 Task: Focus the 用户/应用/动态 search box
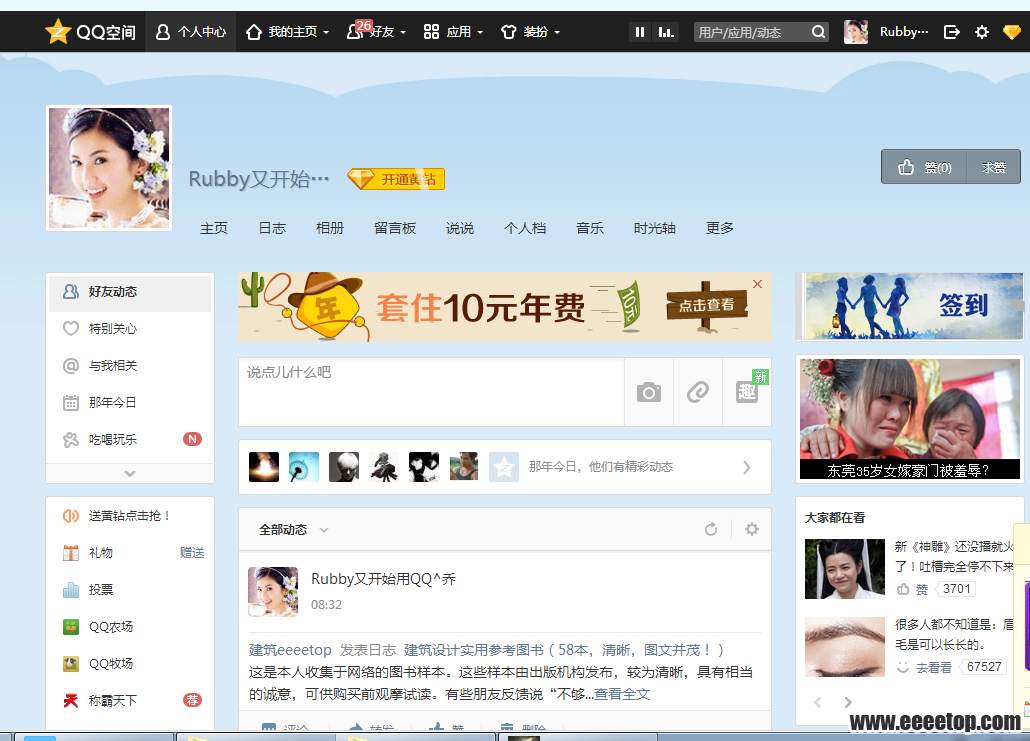750,32
